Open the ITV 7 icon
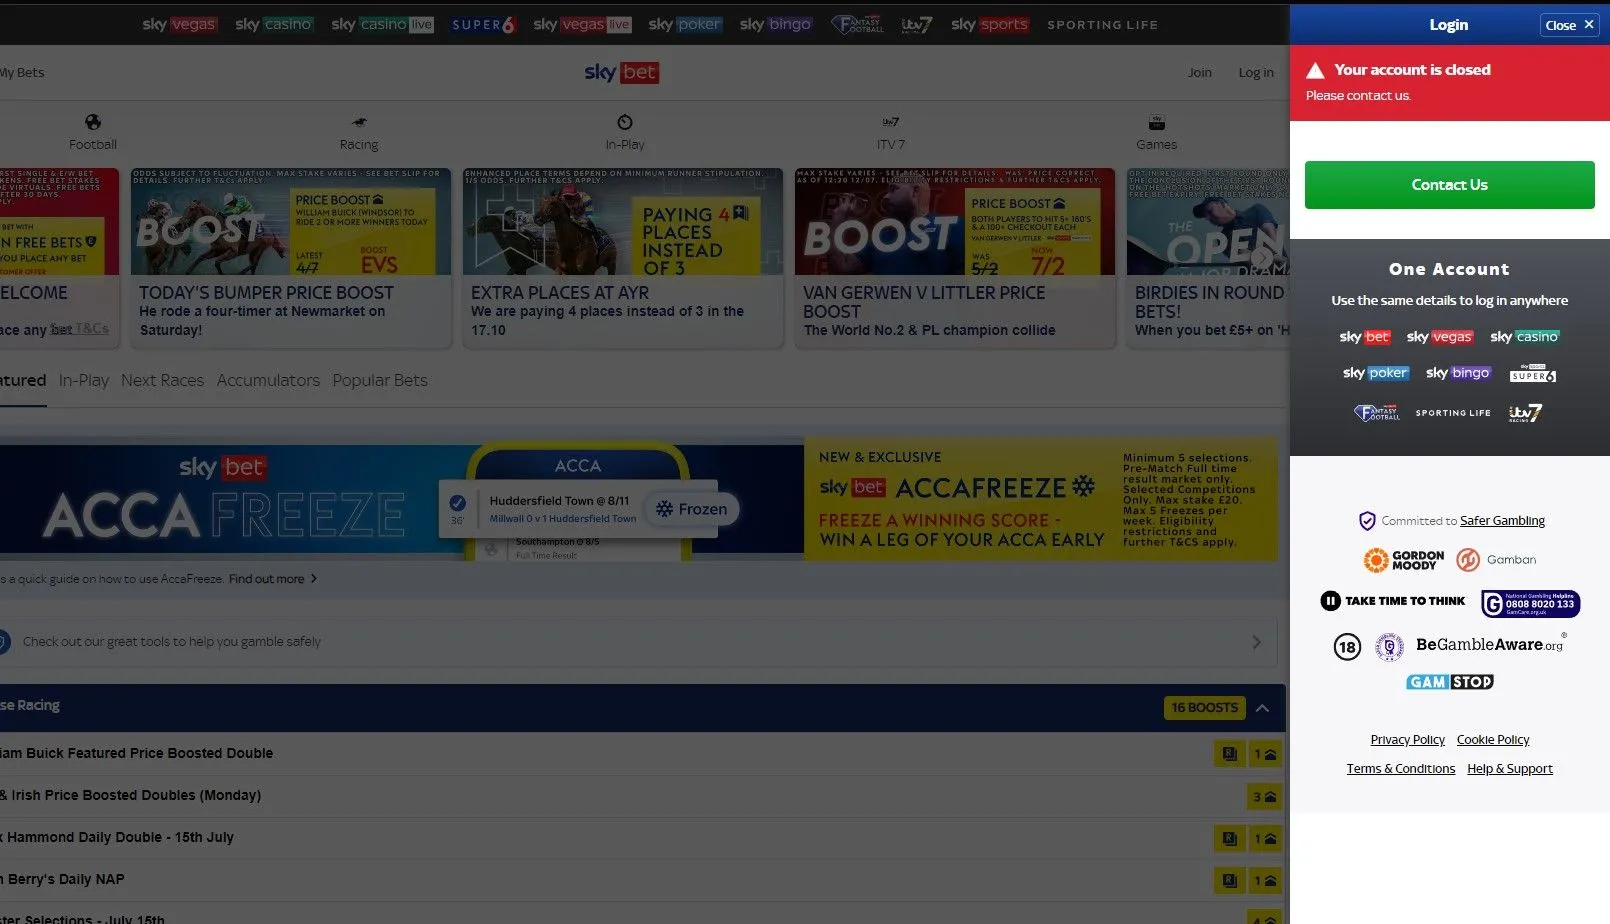This screenshot has width=1610, height=924. point(890,123)
